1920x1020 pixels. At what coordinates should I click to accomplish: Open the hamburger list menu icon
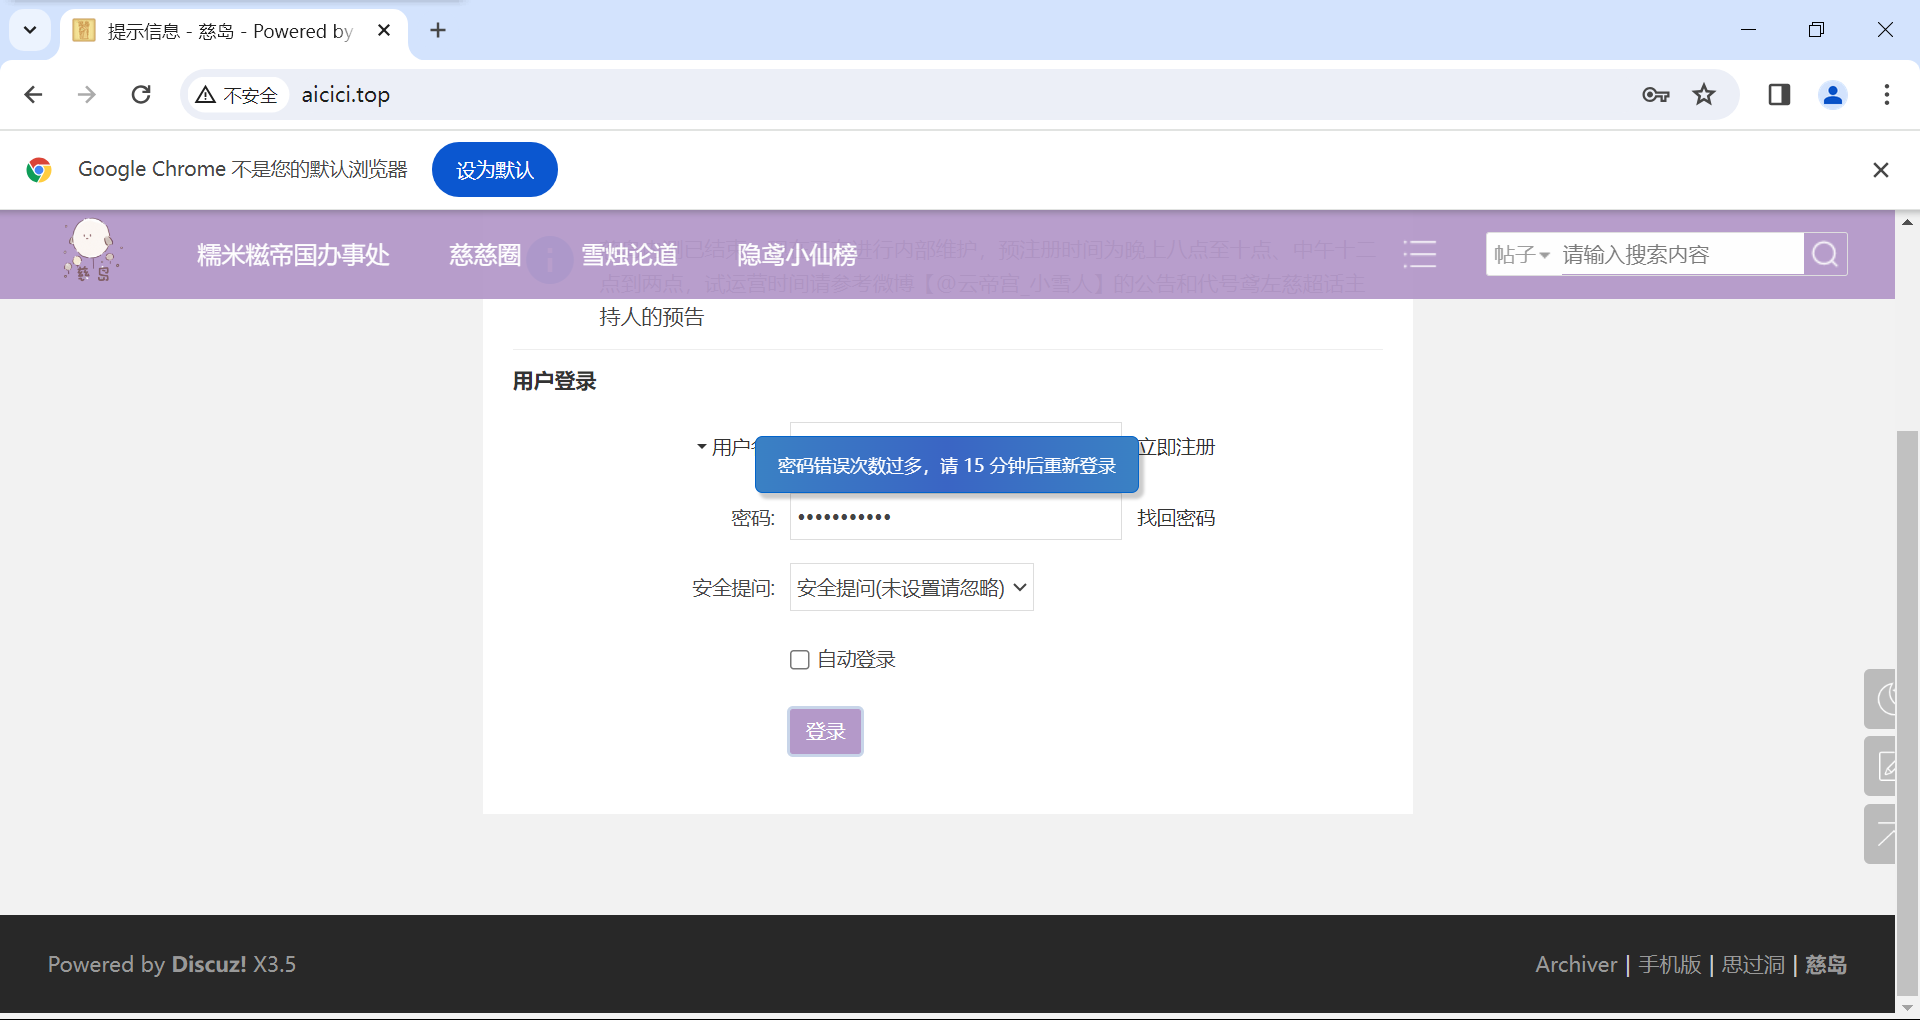[x=1419, y=255]
